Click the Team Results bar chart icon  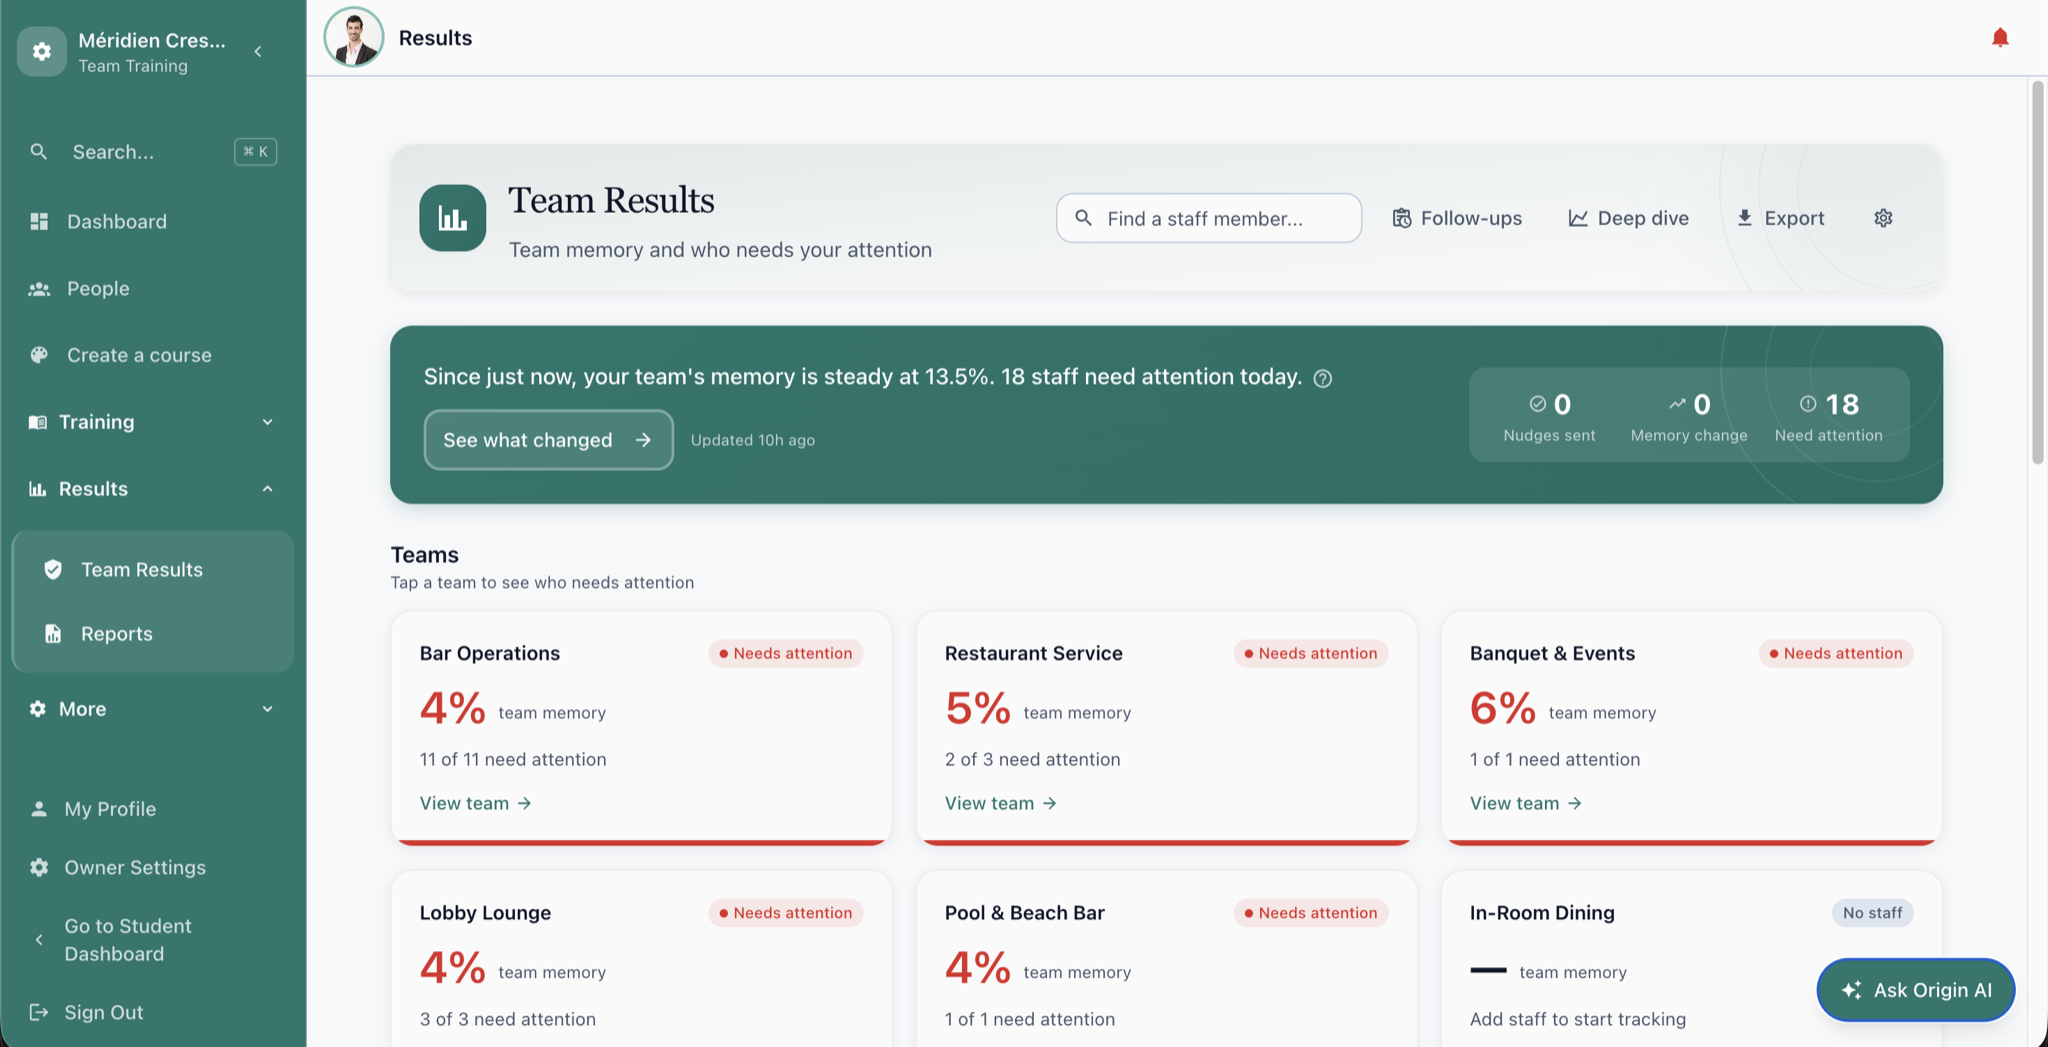tap(452, 218)
